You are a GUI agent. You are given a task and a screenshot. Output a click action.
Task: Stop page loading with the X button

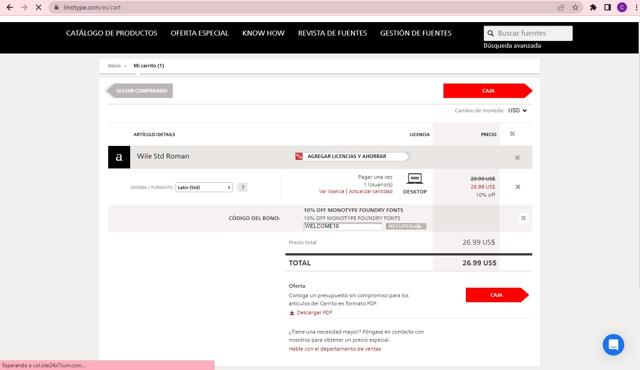[38, 7]
